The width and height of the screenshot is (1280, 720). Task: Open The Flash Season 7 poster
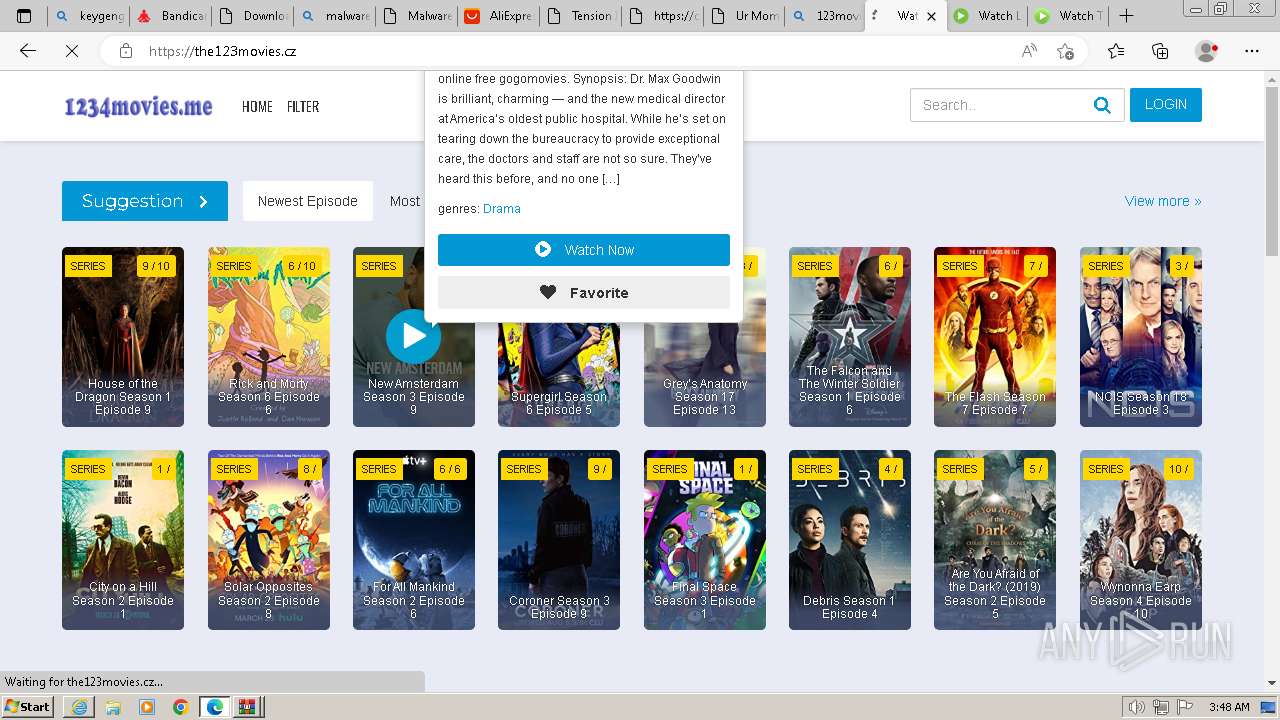(995, 337)
